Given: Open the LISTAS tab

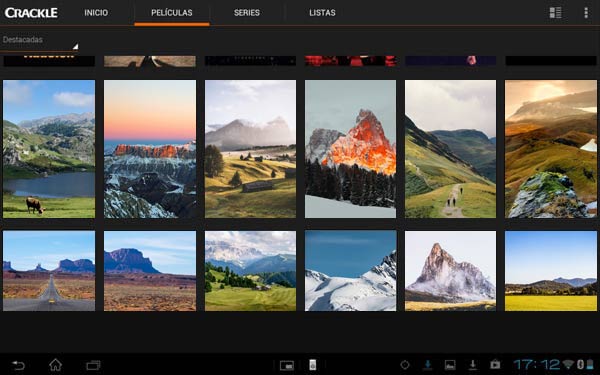Looking at the screenshot, I should 322,13.
